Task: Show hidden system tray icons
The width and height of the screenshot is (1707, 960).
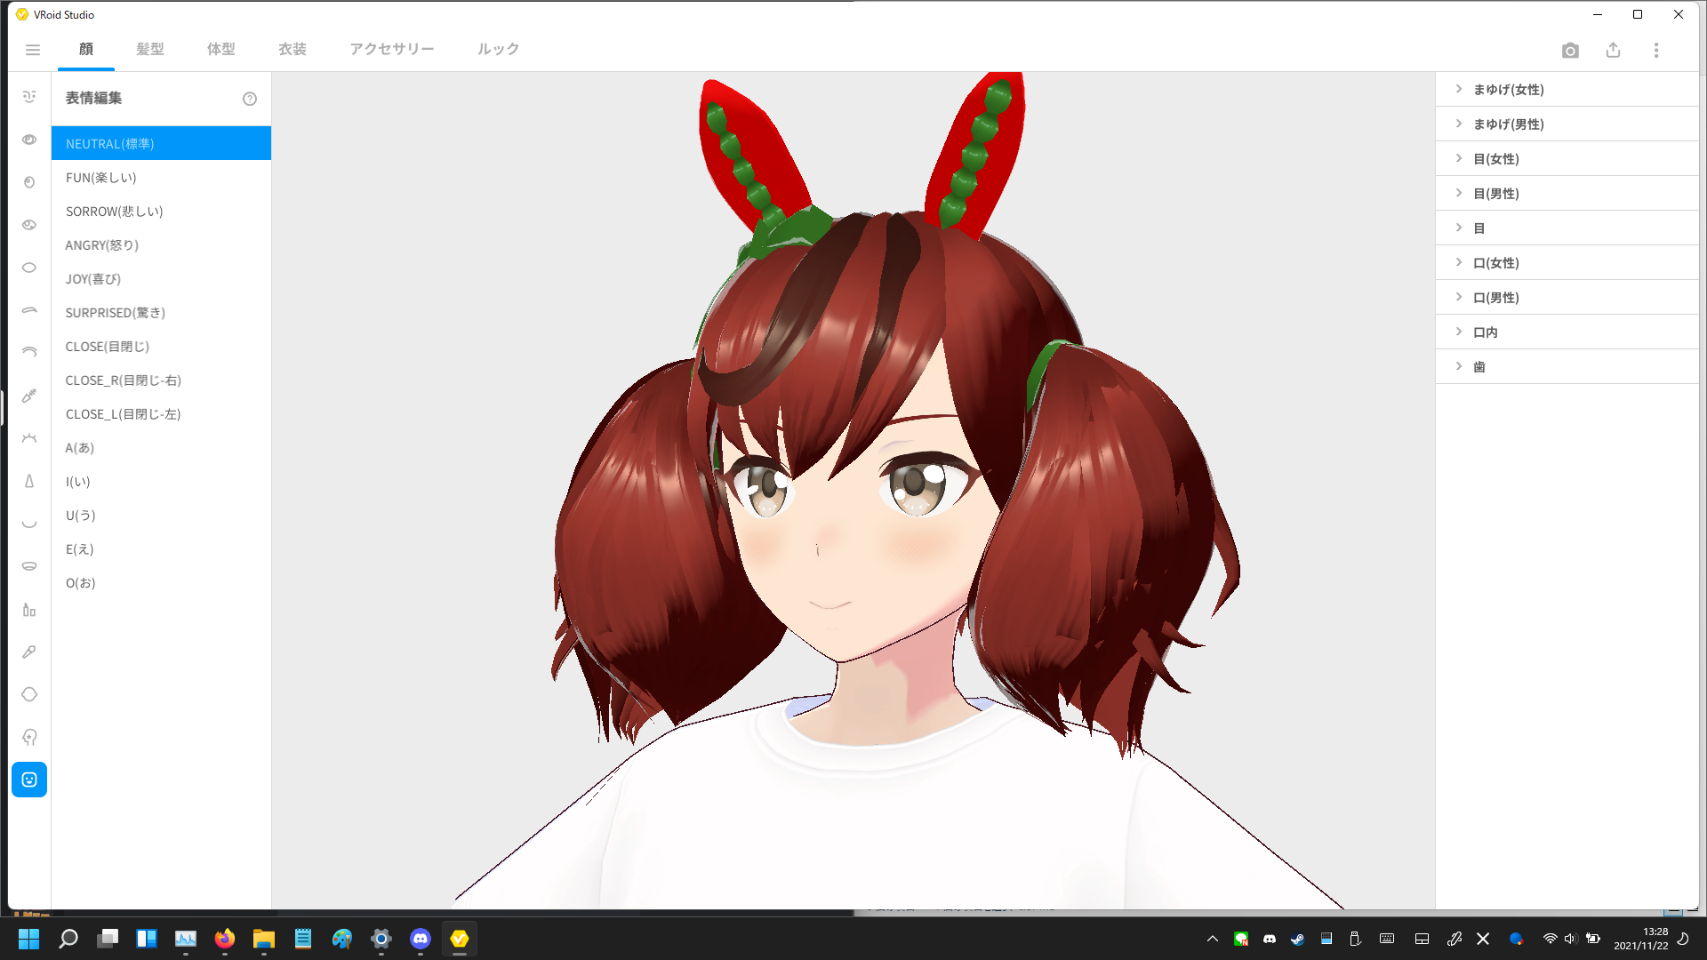Action: pos(1212,939)
